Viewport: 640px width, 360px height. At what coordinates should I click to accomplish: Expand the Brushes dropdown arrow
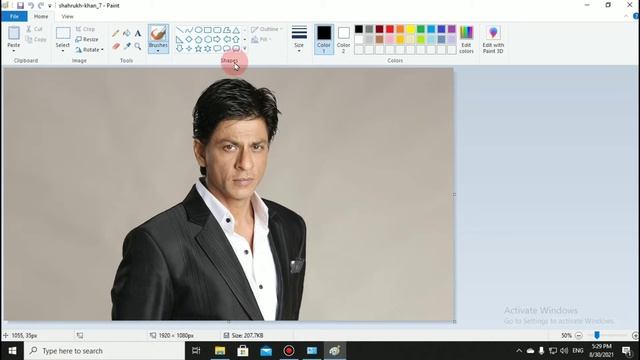tap(158, 51)
